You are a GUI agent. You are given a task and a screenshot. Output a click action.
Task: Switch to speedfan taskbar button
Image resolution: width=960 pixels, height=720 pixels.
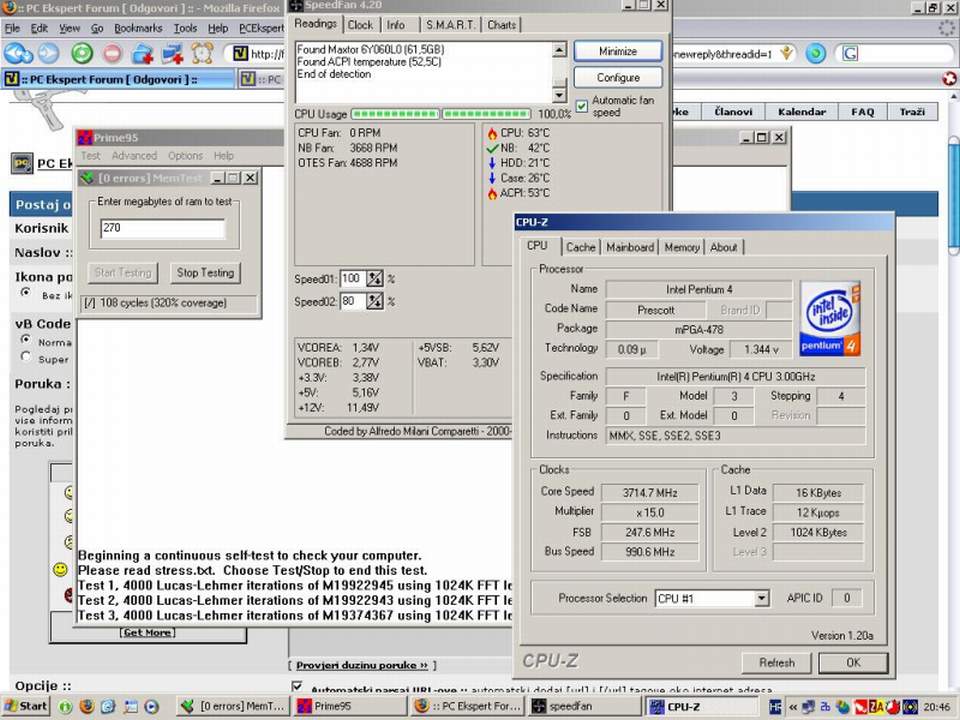point(585,706)
